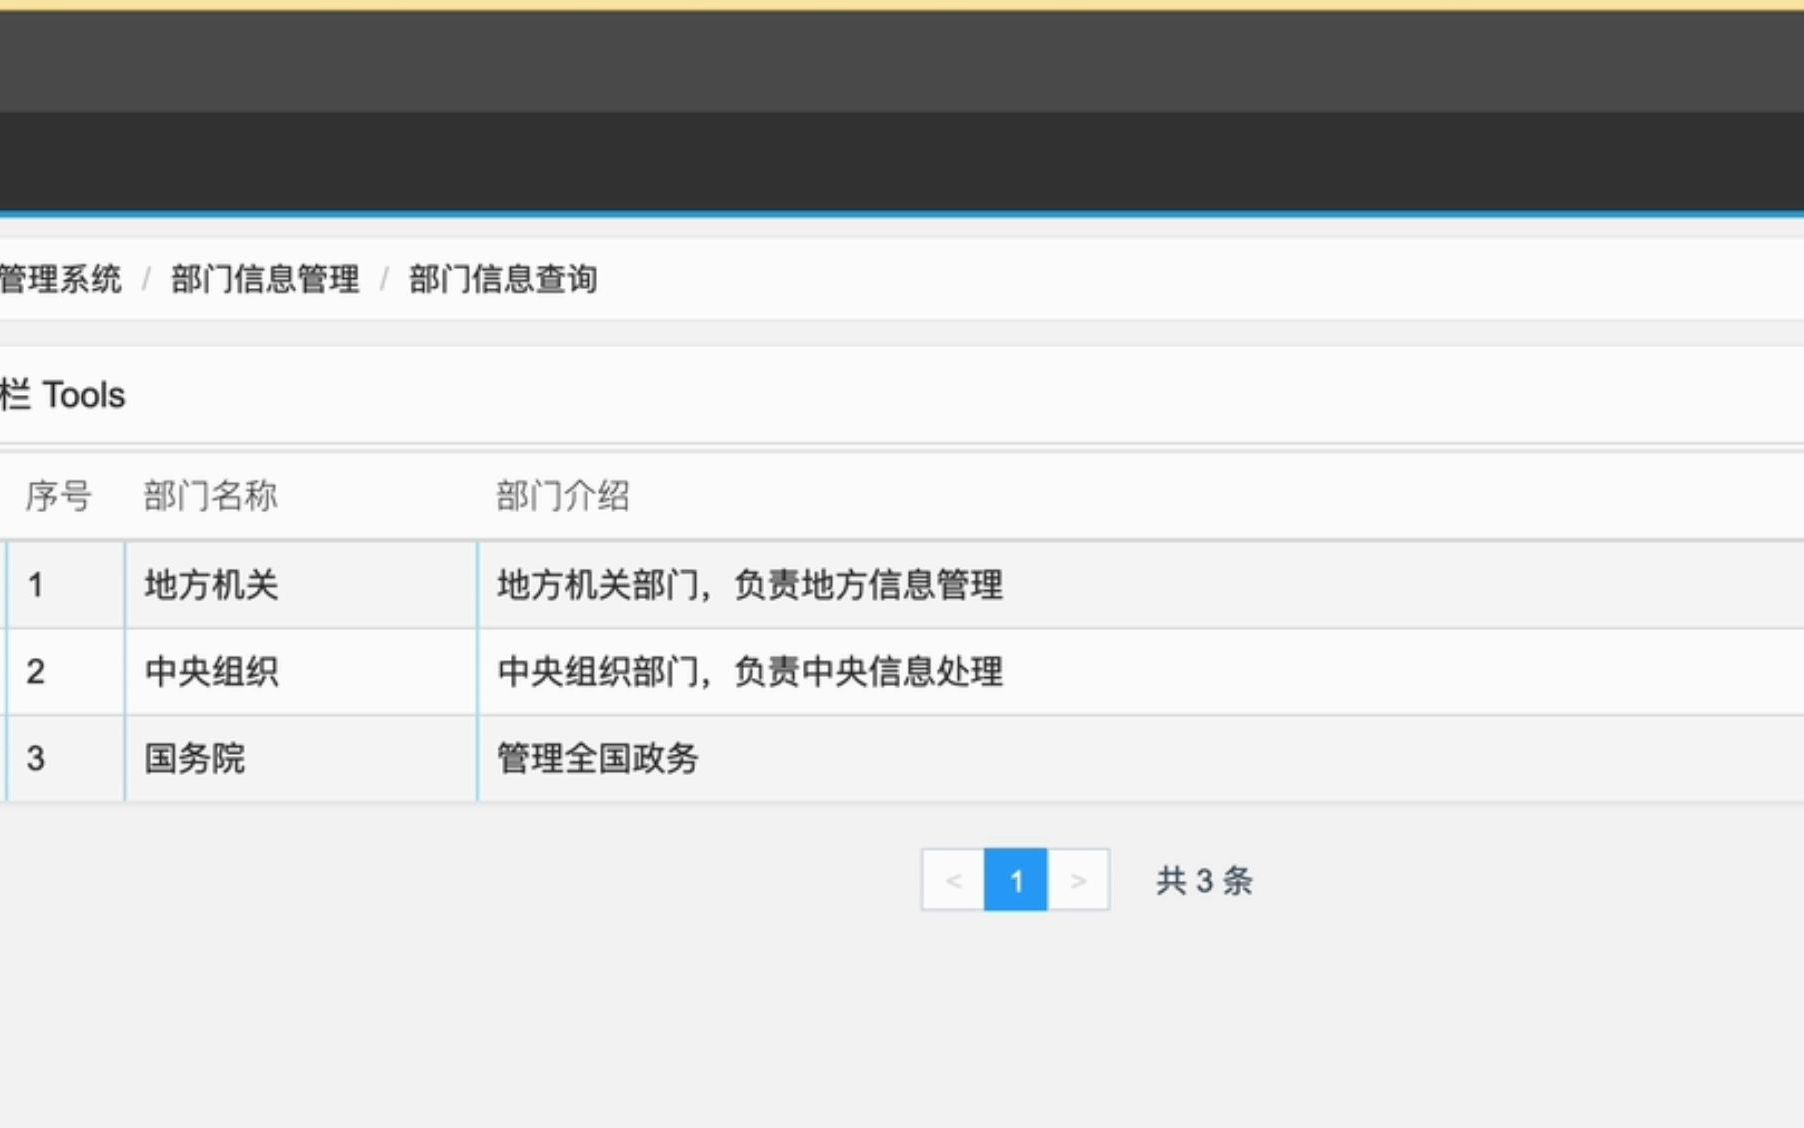This screenshot has height=1128, width=1804.
Task: Open the 管理系统 breadcrumb link
Action: (60, 280)
